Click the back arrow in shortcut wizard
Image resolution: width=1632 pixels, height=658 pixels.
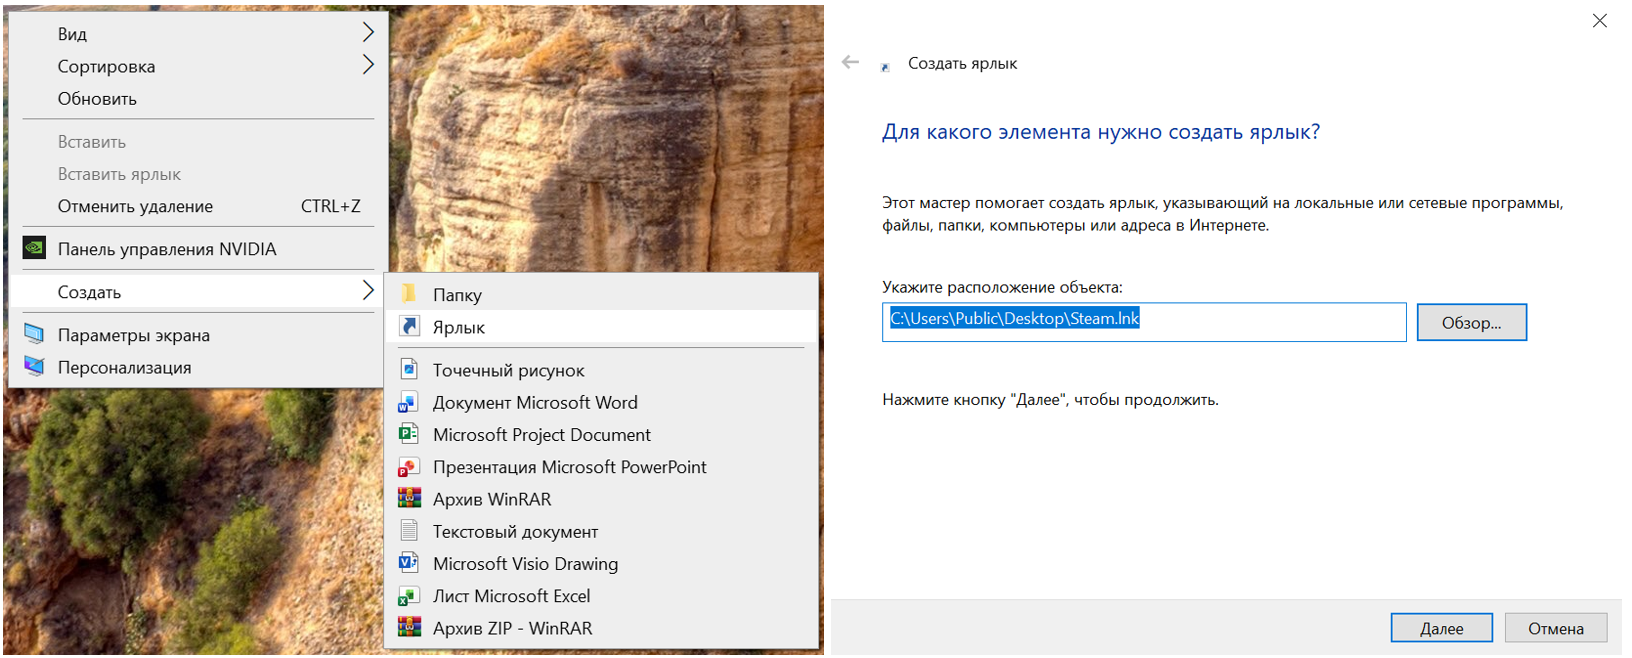850,62
